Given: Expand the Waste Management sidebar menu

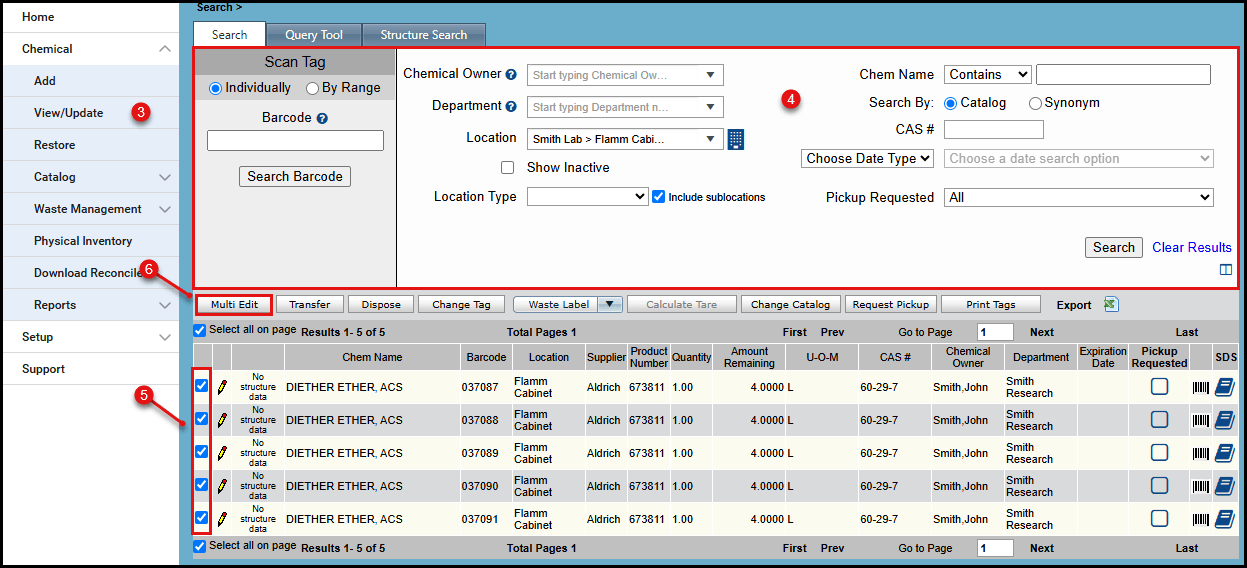Looking at the screenshot, I should coord(165,209).
